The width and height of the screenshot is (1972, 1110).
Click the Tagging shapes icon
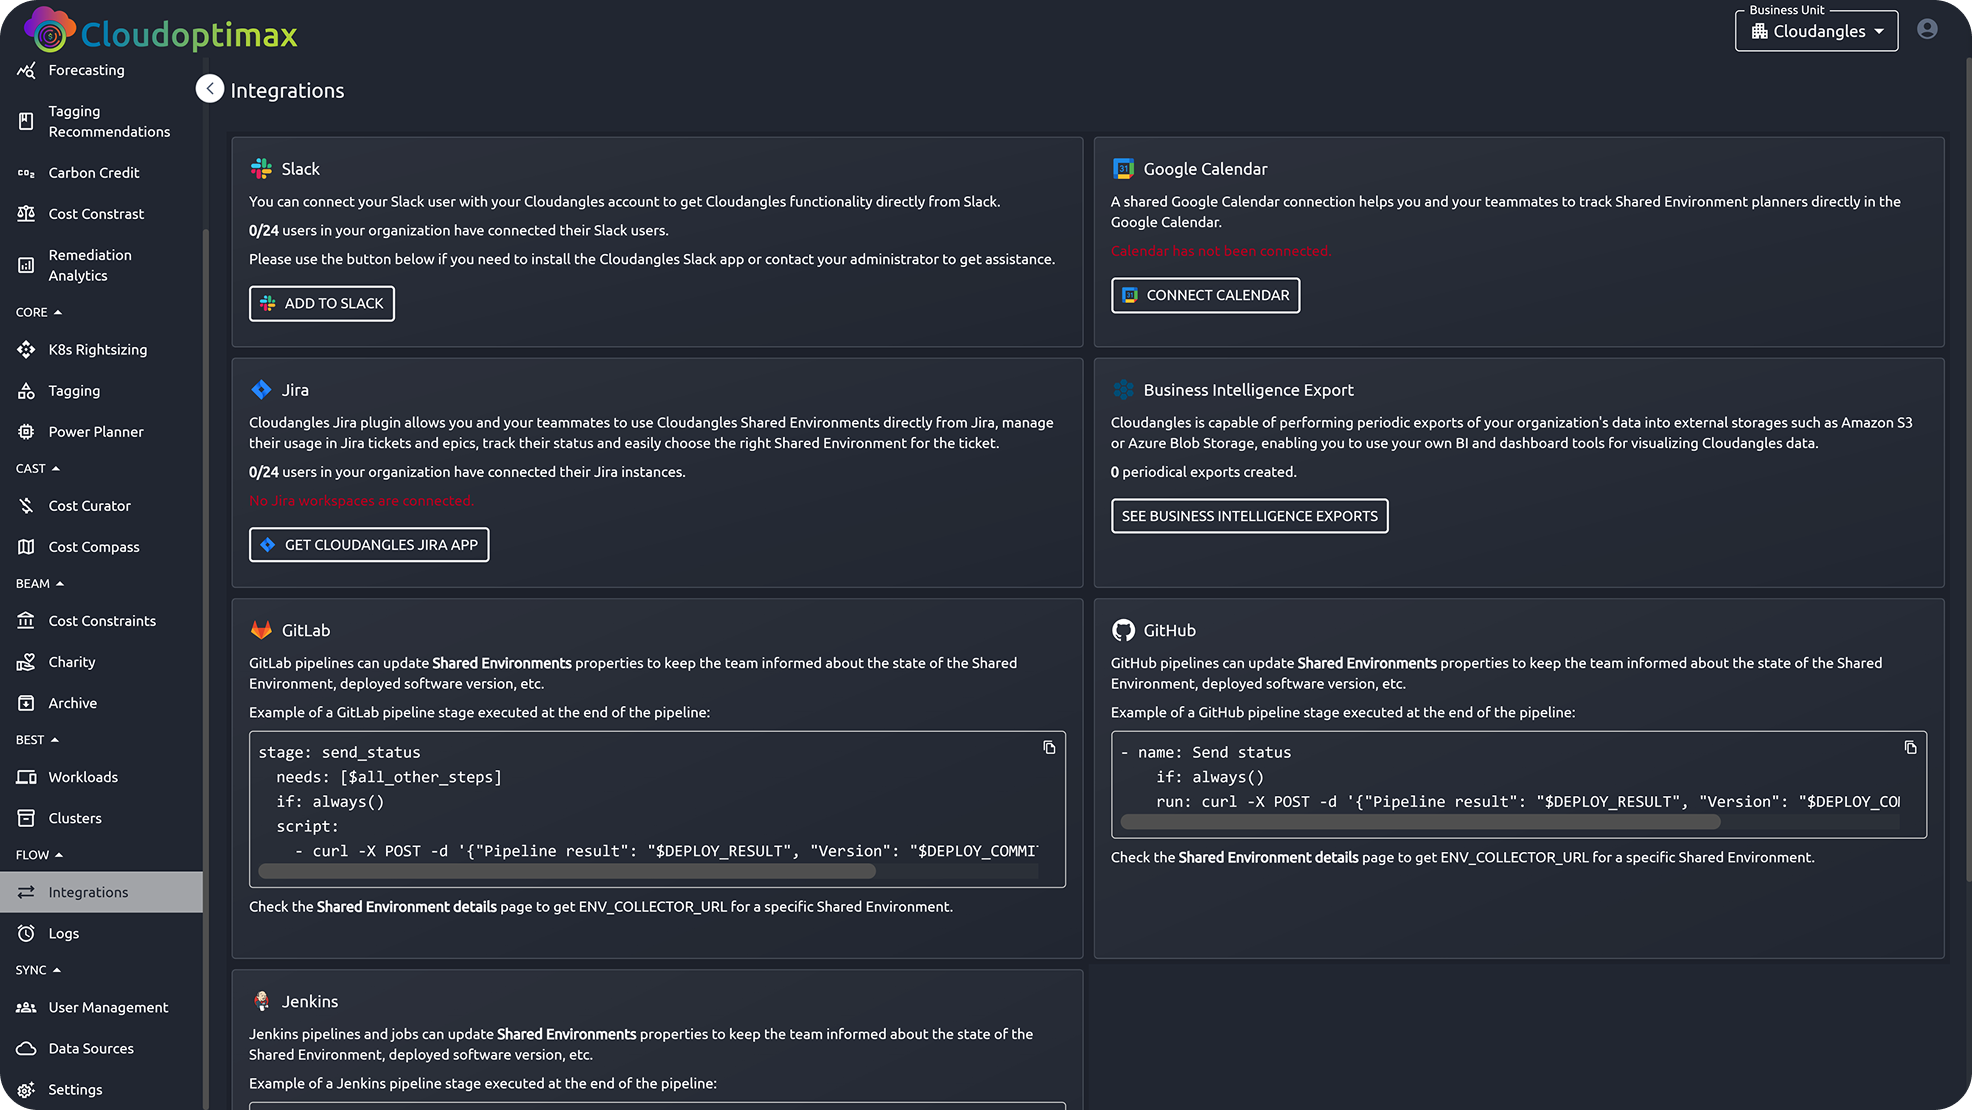26,391
